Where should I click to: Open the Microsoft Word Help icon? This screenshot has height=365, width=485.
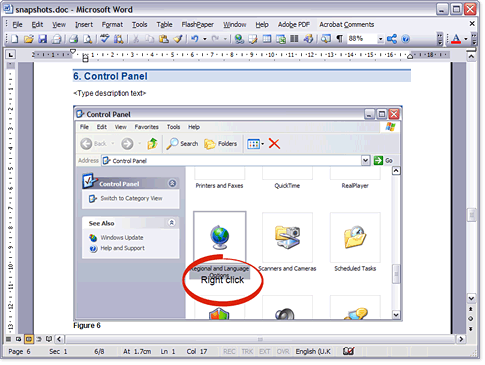click(405, 39)
